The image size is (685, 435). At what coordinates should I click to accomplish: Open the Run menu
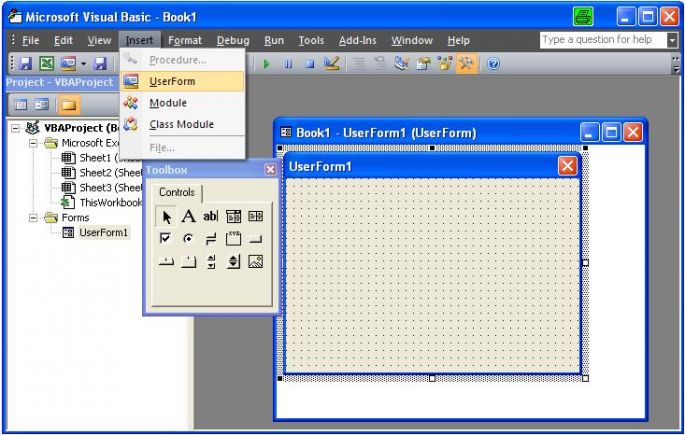coord(274,41)
